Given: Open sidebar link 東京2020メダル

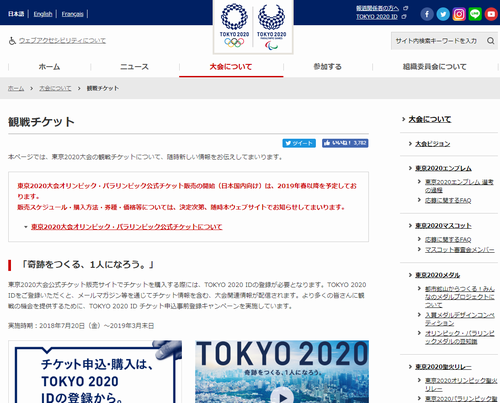Looking at the screenshot, I should (437, 275).
